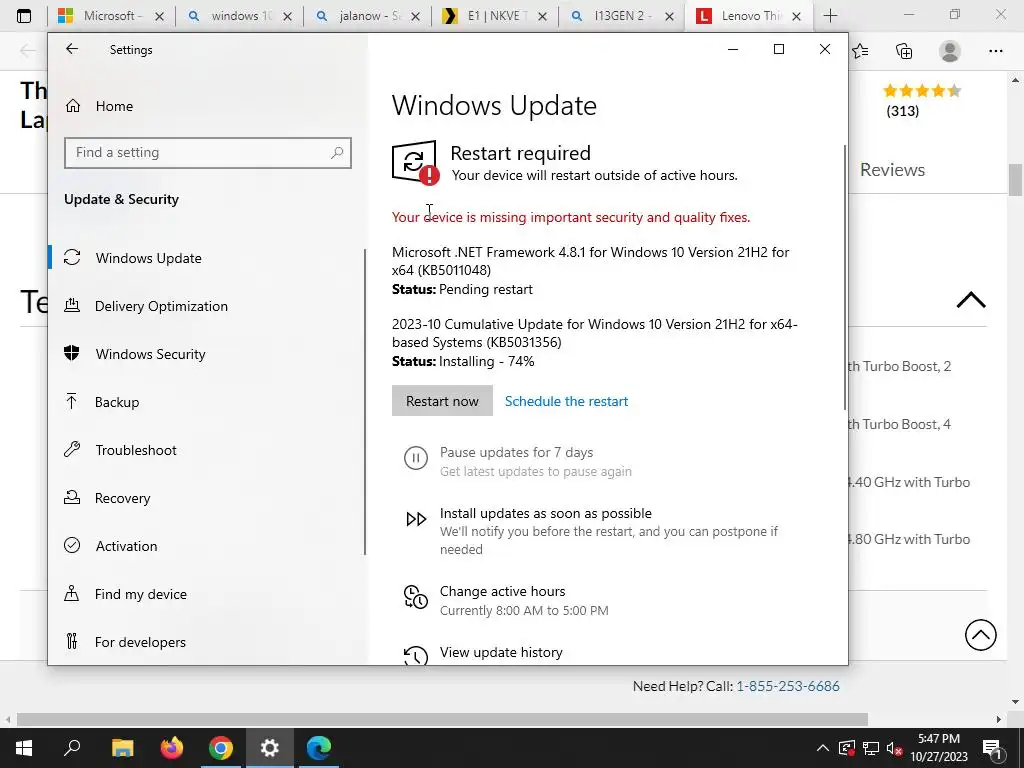Click the circular back-to-top arrow button
1024x768 pixels.
tap(980, 634)
